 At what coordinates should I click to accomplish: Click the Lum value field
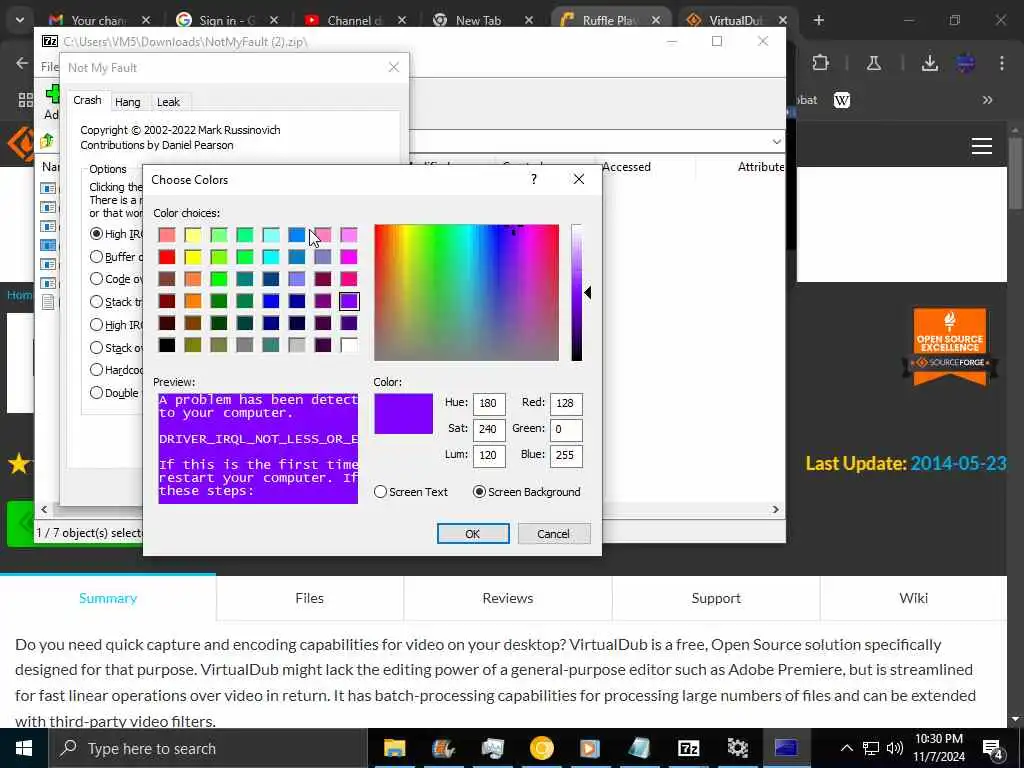coord(488,455)
